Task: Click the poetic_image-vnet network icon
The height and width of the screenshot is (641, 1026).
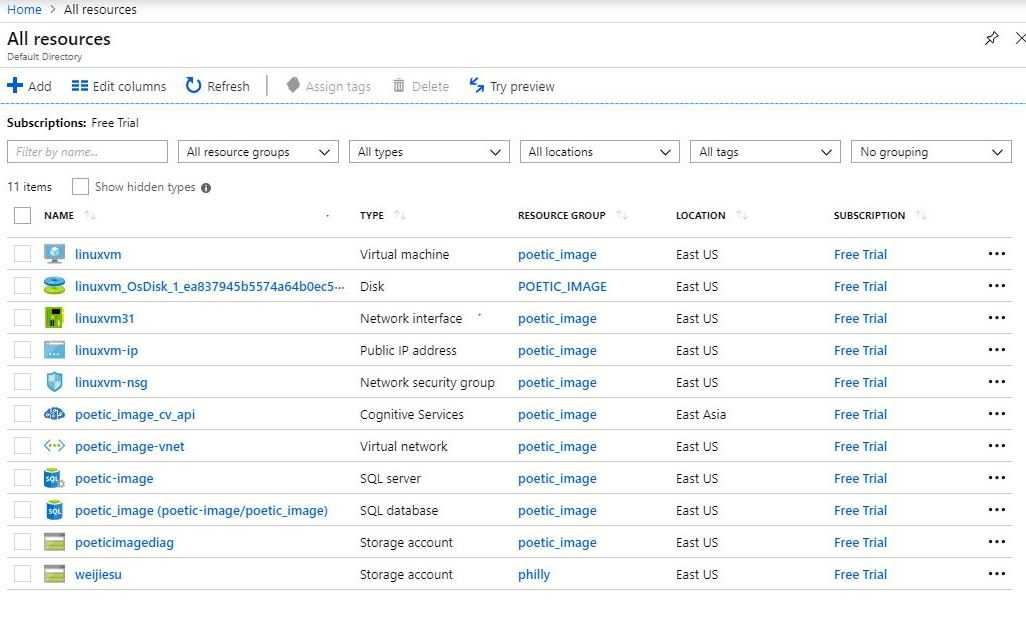Action: click(54, 446)
